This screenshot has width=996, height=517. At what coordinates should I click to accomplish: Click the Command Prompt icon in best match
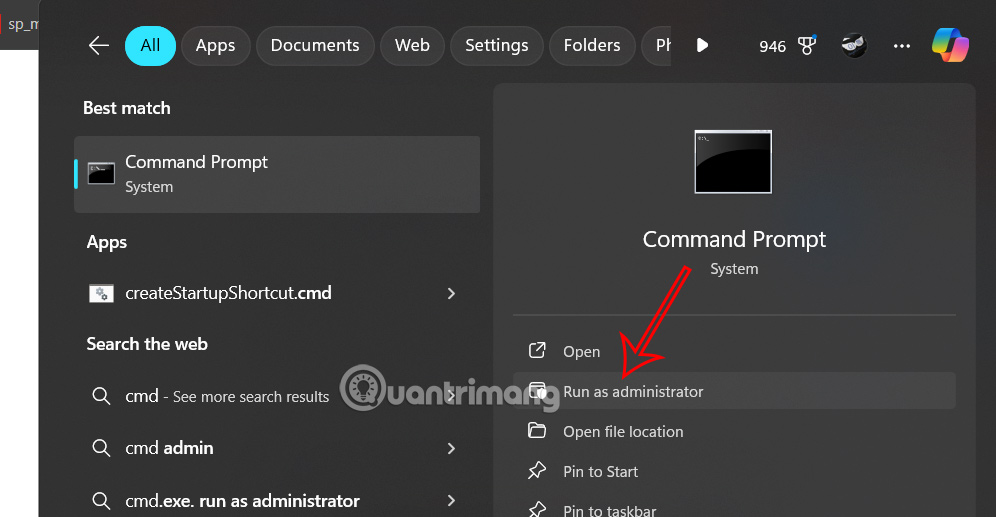point(101,173)
